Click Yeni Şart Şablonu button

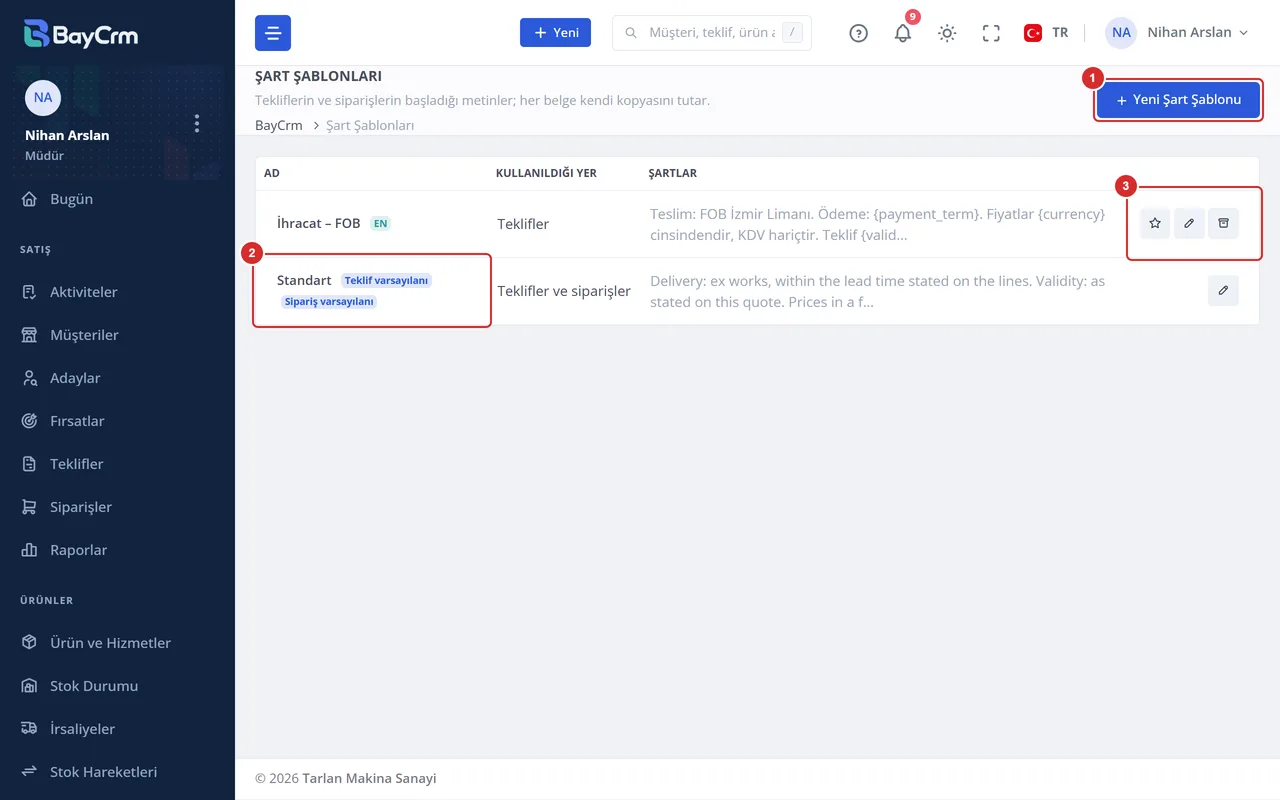pyautogui.click(x=1179, y=100)
